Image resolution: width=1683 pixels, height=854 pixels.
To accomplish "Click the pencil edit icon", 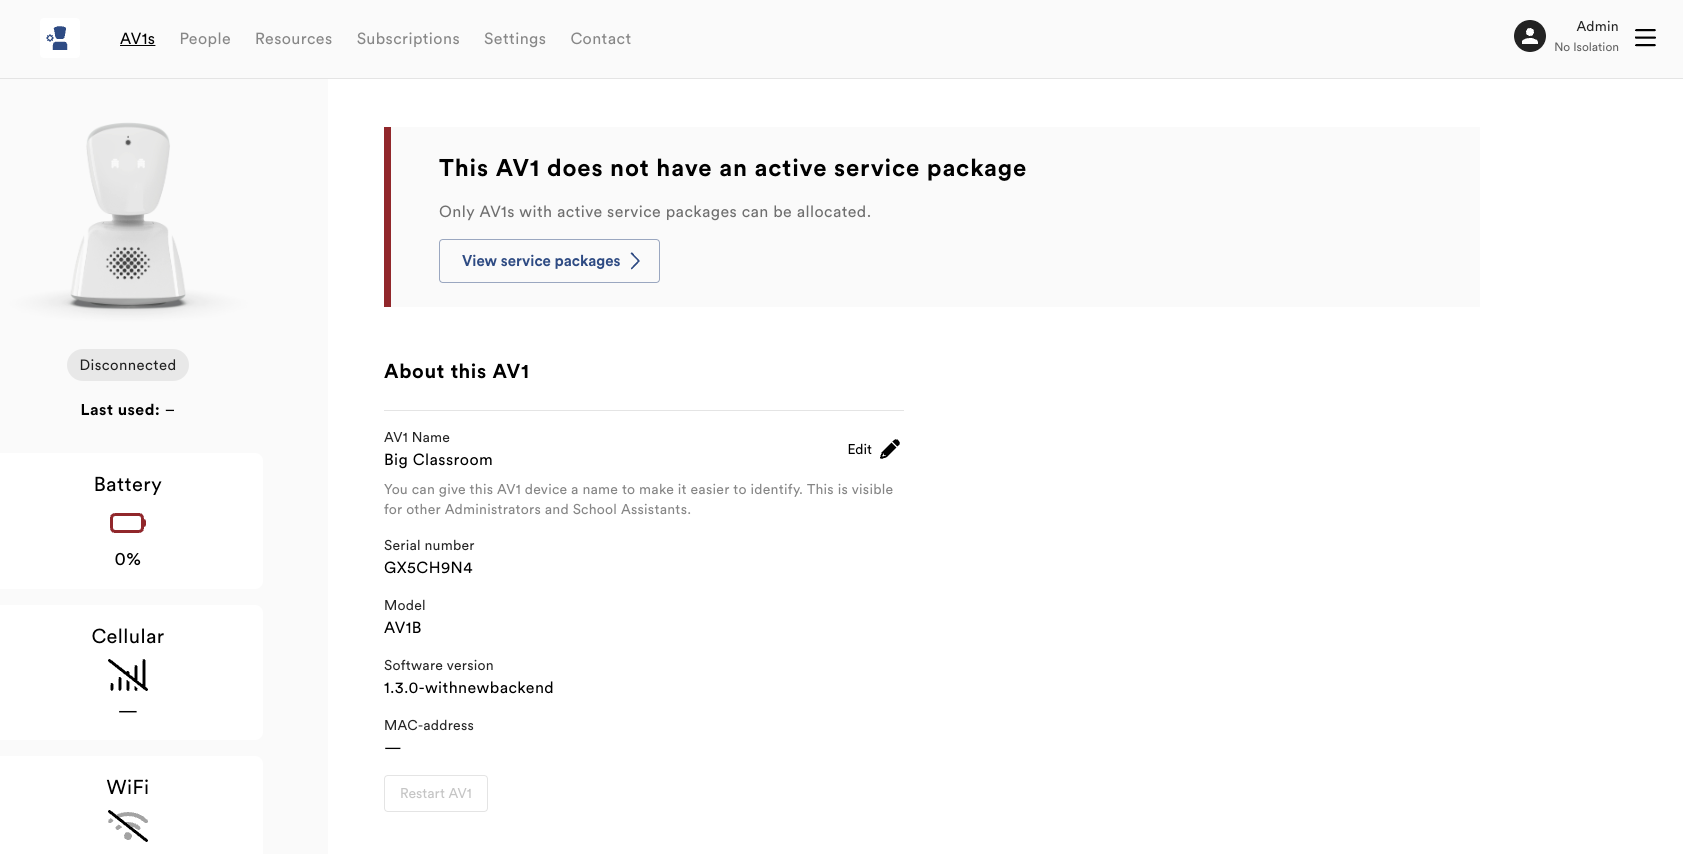I will click(890, 449).
